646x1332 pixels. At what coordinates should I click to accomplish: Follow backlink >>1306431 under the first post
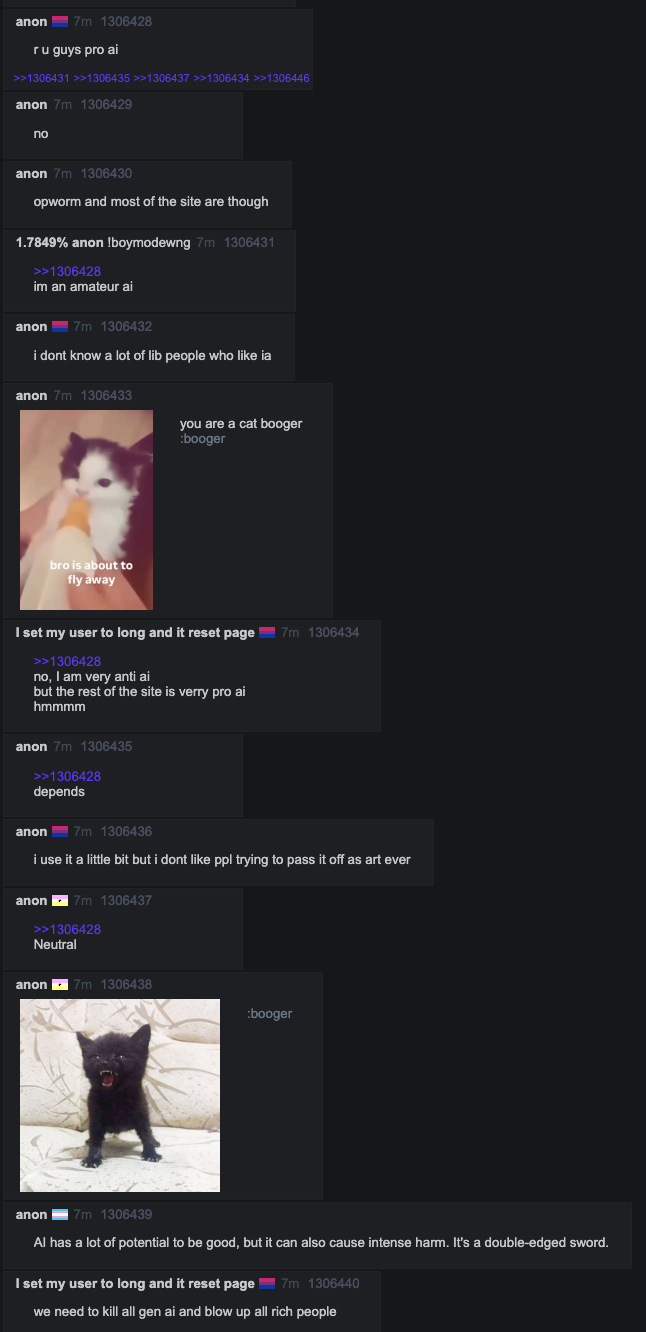click(x=42, y=78)
